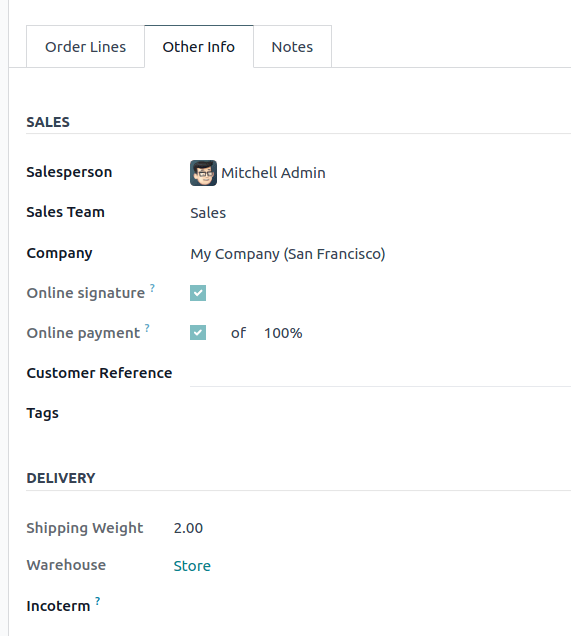Click Mitchell Admin avatar image
The width and height of the screenshot is (571, 636).
203,173
